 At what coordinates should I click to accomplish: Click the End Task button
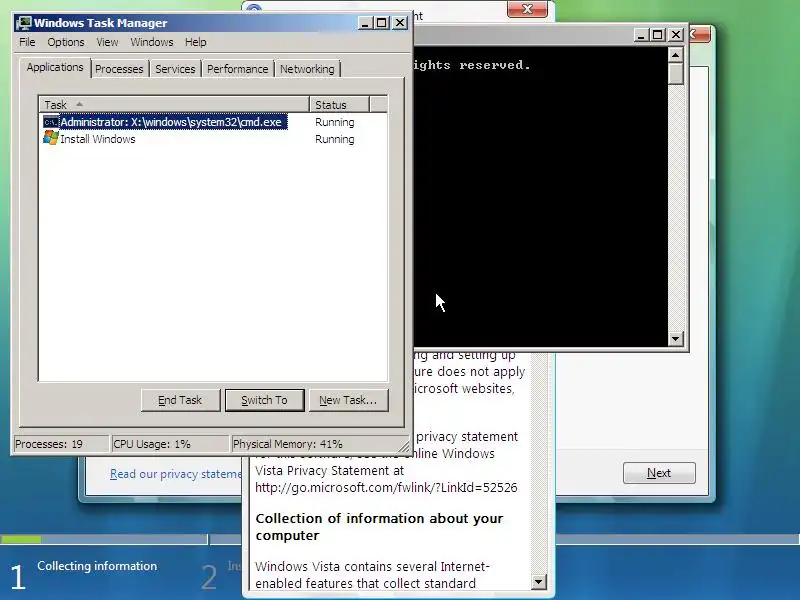point(181,400)
